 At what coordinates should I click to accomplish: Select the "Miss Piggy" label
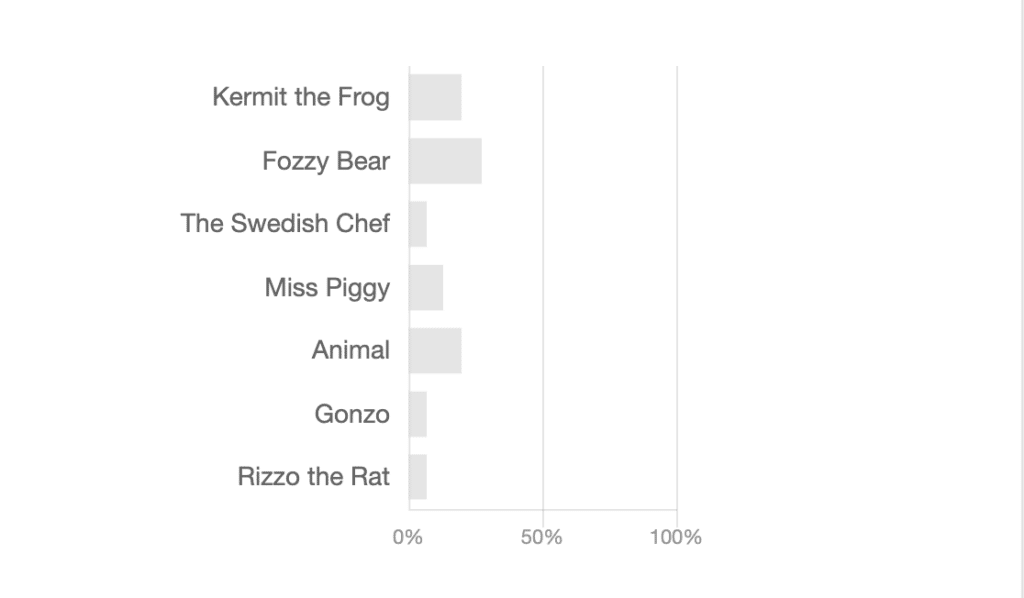(327, 288)
